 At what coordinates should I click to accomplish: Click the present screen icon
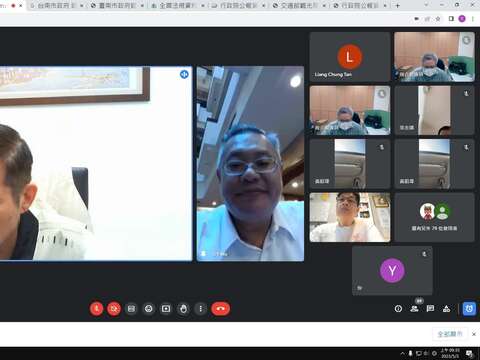tap(166, 309)
